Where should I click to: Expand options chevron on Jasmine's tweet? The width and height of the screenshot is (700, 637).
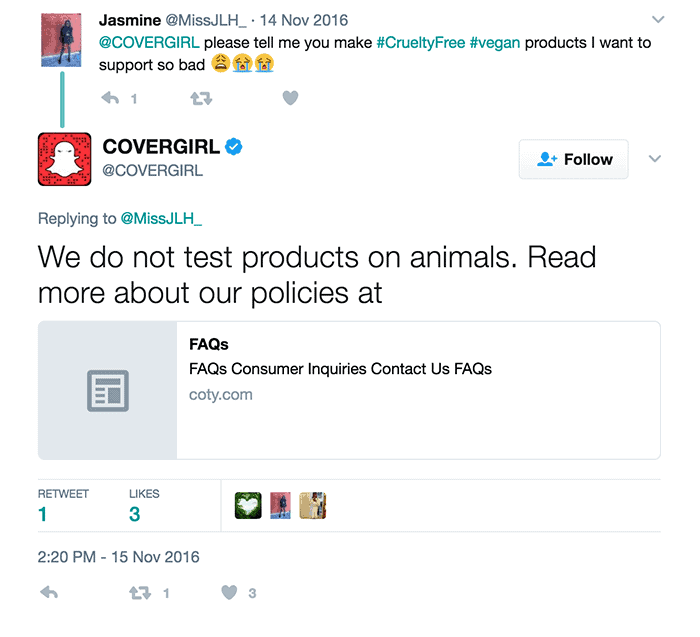[x=657, y=19]
